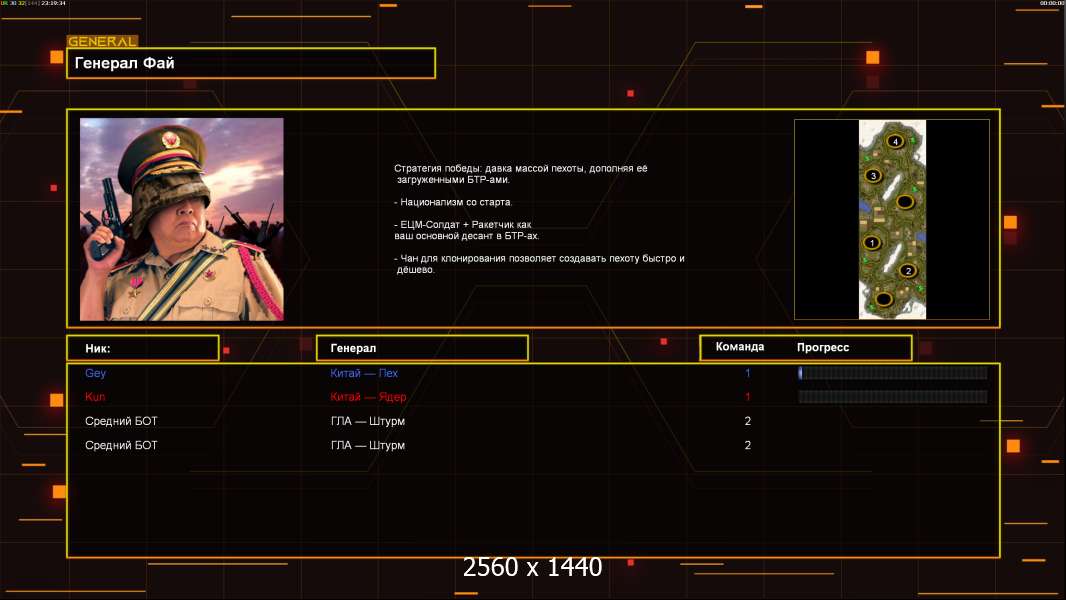Click start position marker 2 on the minimap
Screen dimensions: 1066x600
[908, 270]
